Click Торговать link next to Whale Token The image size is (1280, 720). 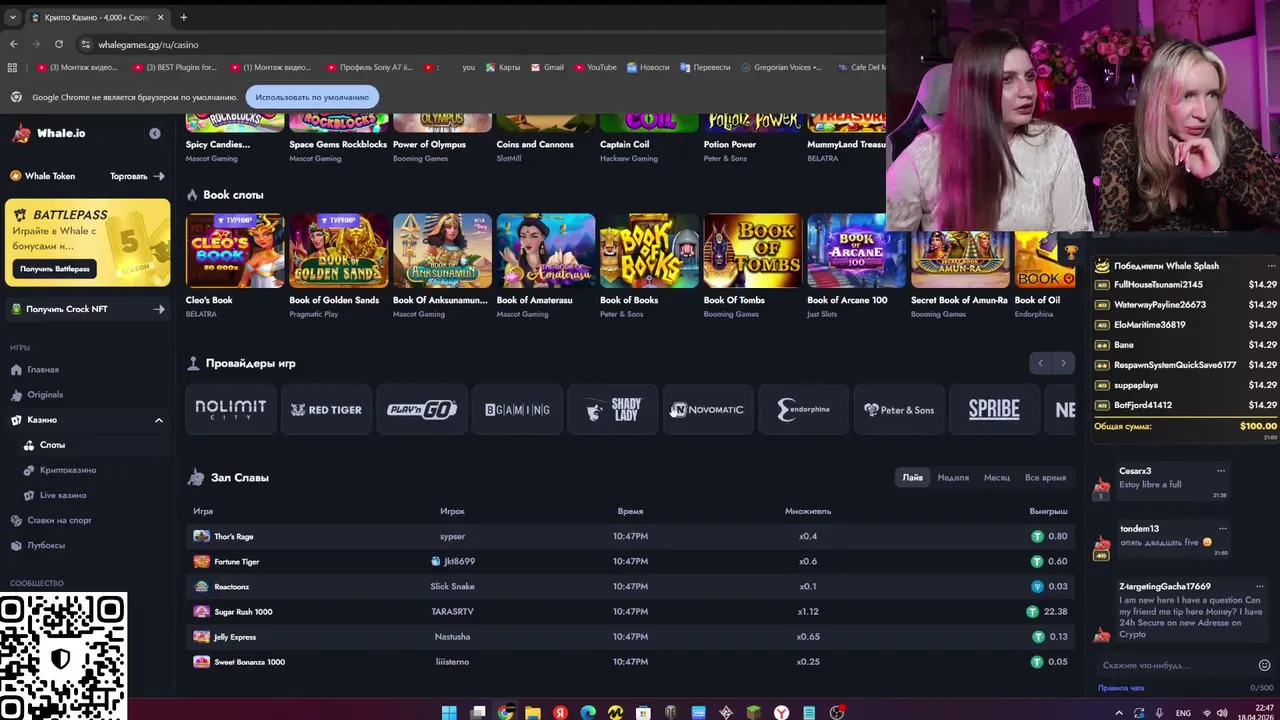click(137, 176)
